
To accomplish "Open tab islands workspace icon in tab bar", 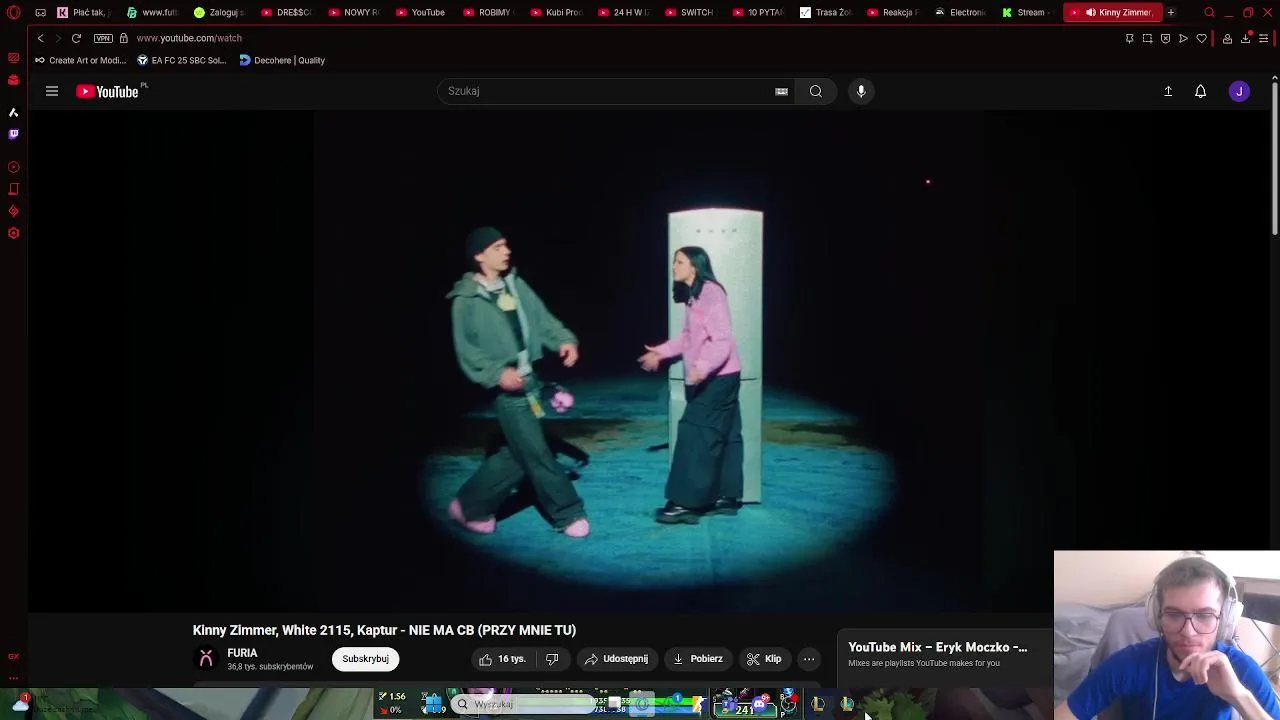I will [40, 12].
